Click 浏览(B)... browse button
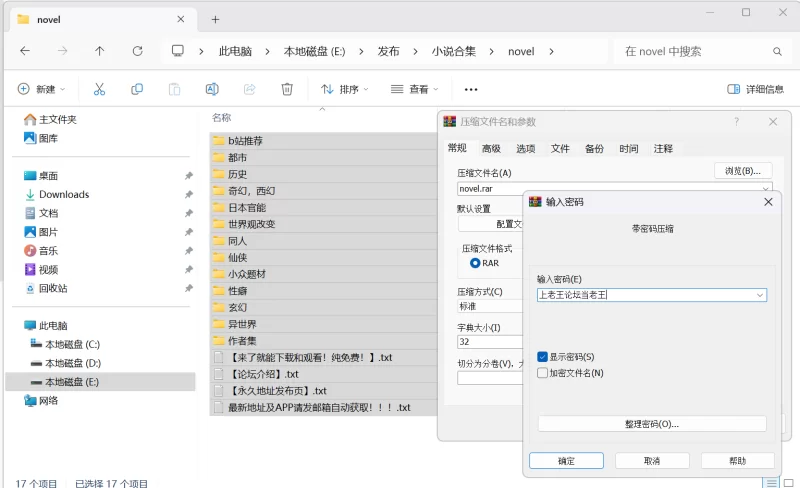 [x=743, y=171]
